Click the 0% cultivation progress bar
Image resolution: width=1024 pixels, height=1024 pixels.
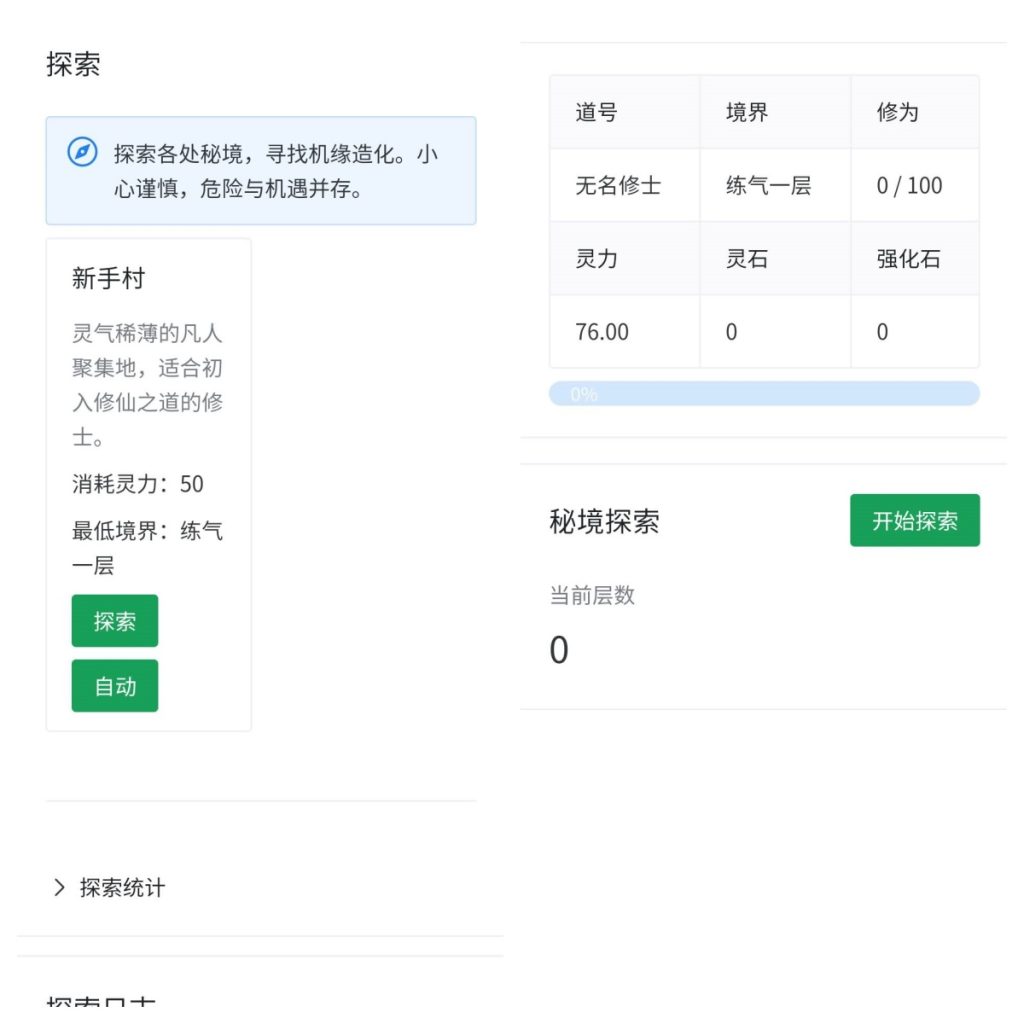point(764,394)
